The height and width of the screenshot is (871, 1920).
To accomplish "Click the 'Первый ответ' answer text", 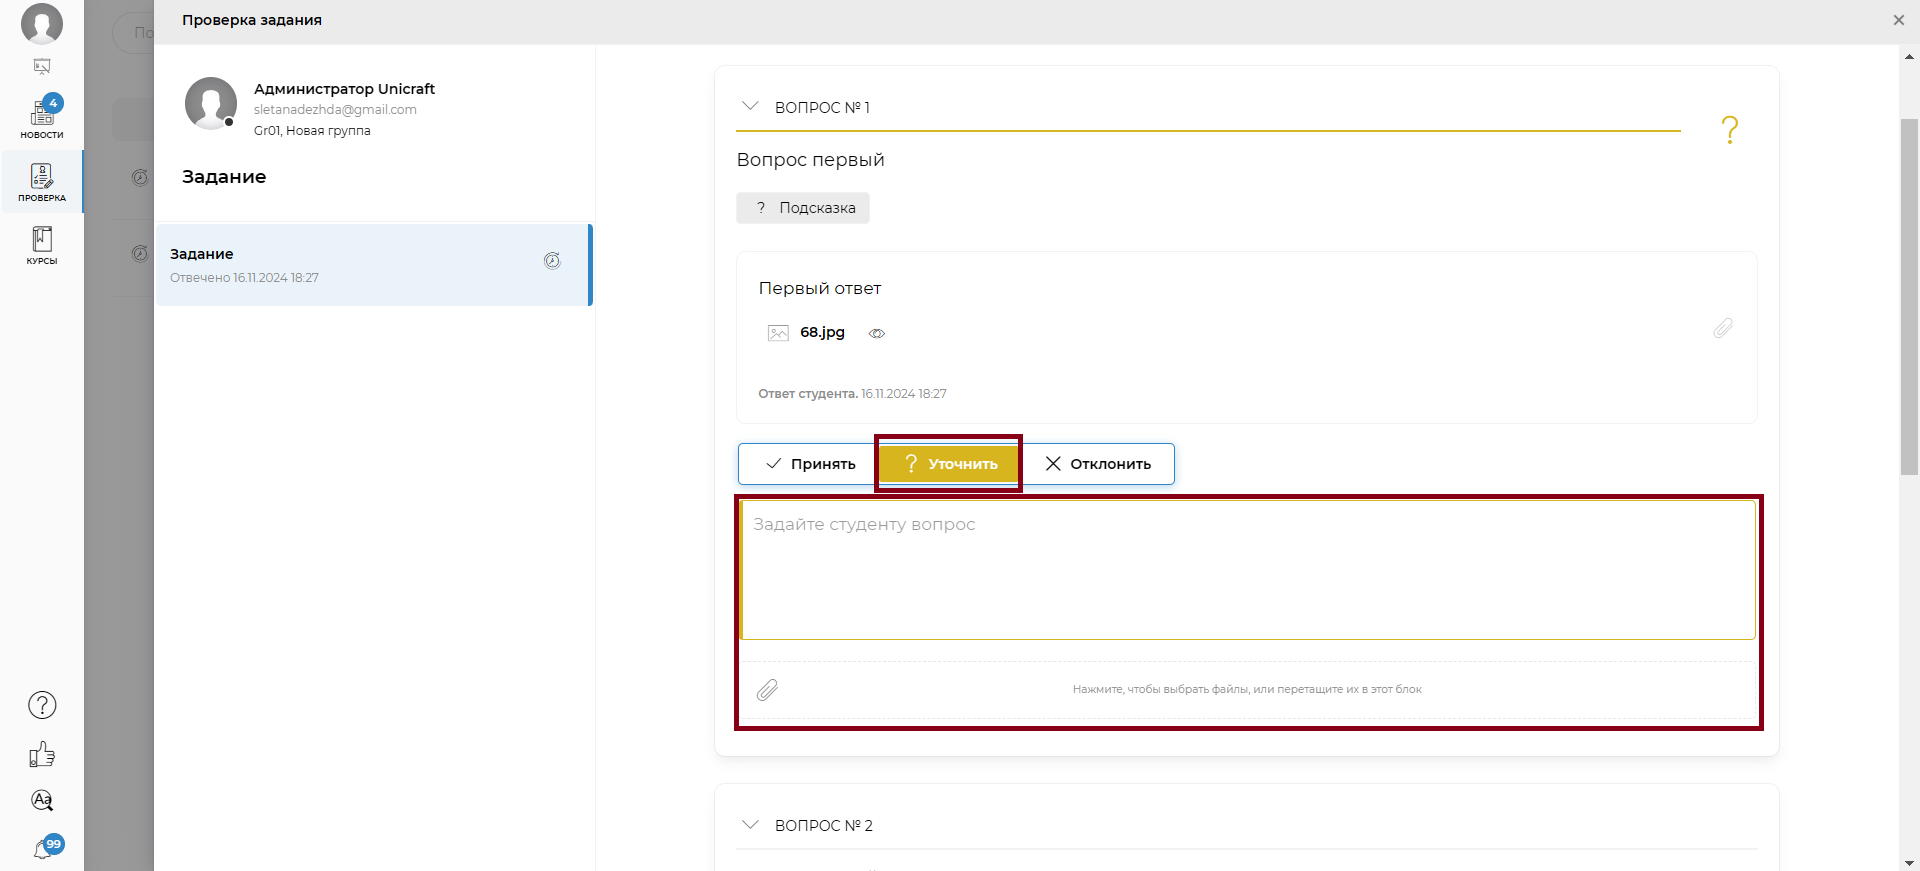I will 820,288.
